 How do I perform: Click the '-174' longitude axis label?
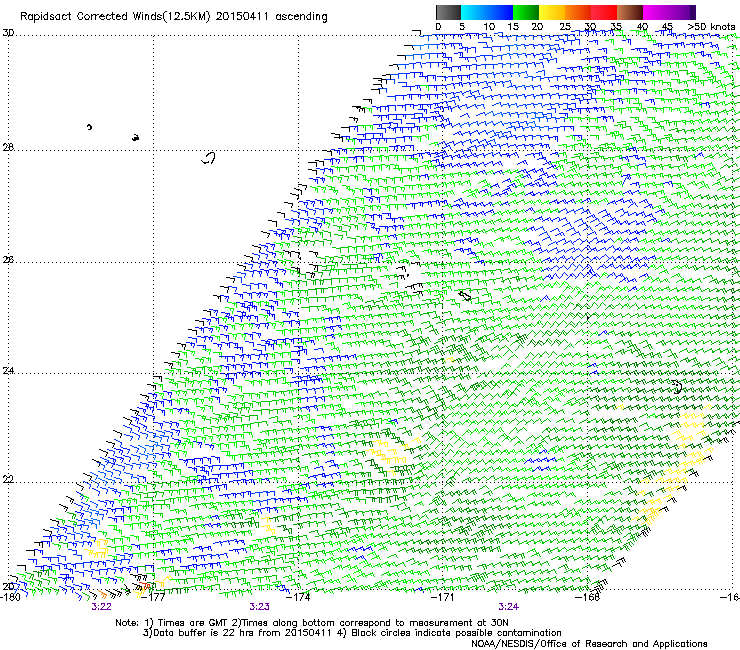pyautogui.click(x=299, y=597)
